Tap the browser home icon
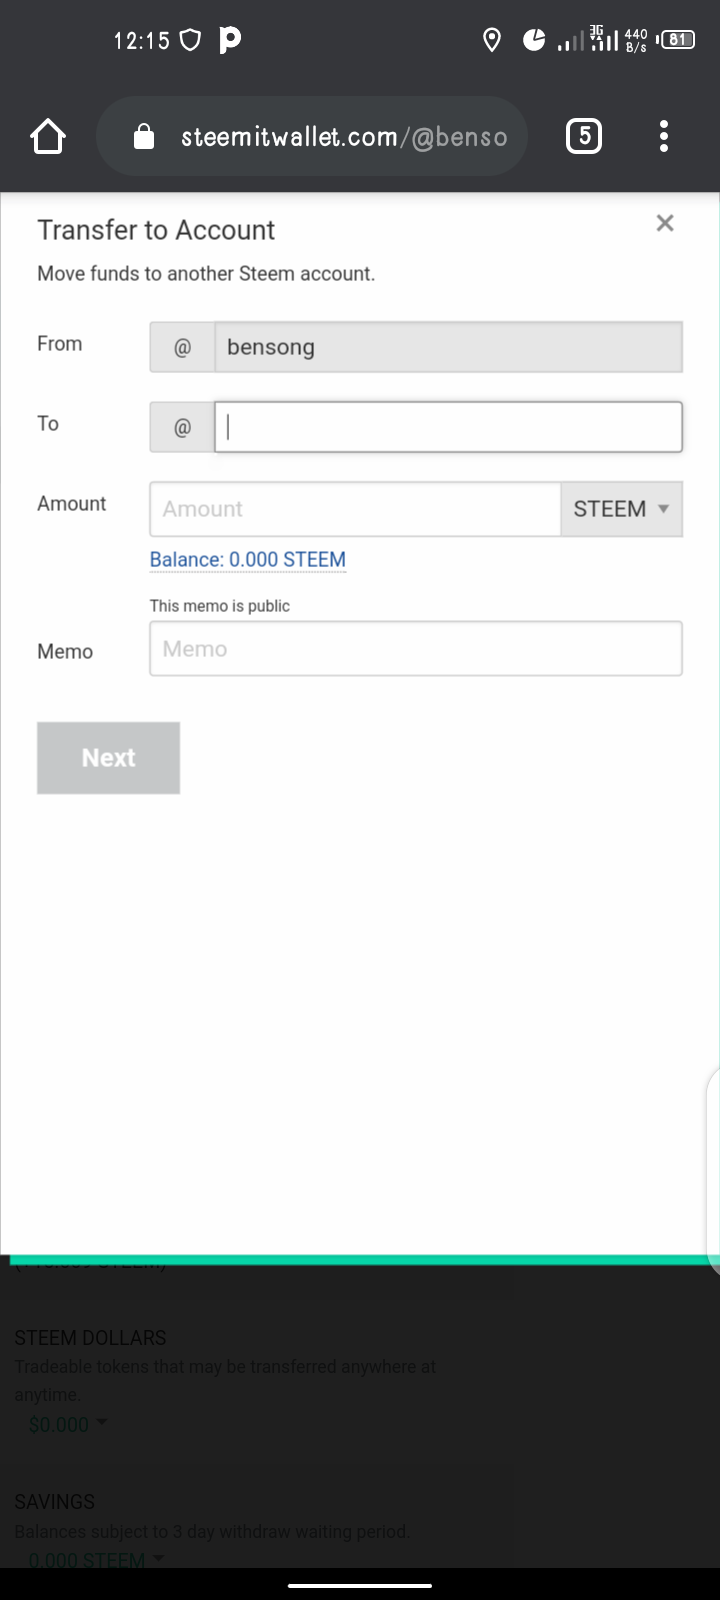 point(48,136)
